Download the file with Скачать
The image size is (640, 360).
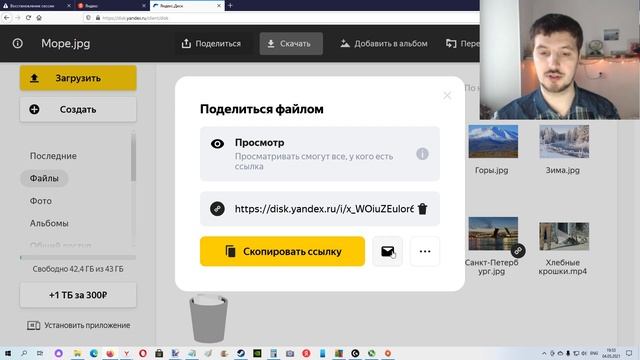coord(291,43)
